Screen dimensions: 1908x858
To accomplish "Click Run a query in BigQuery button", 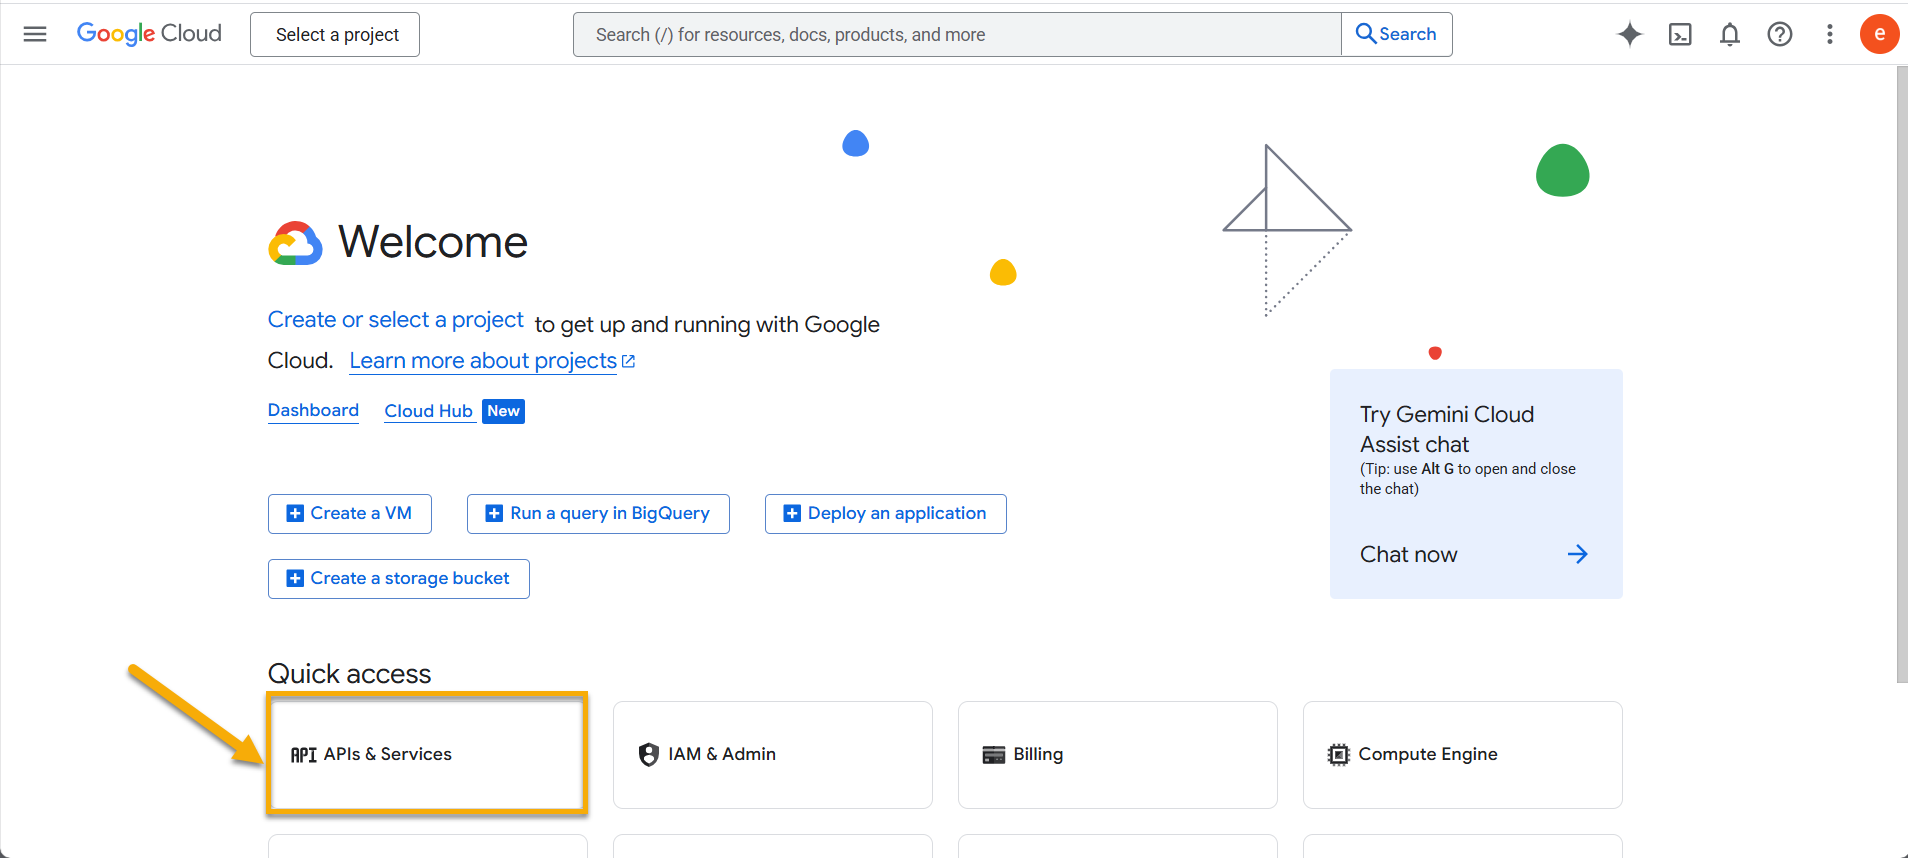I will point(598,514).
